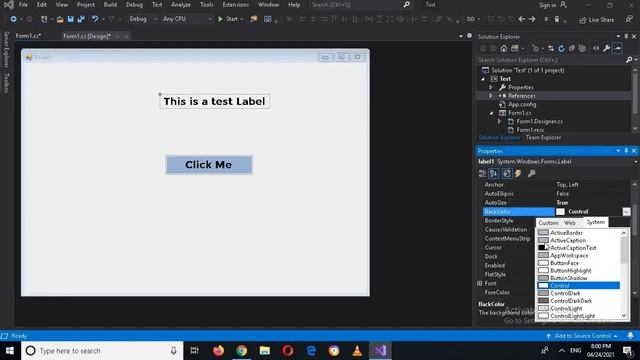The width and height of the screenshot is (640, 360).
Task: Collapse the Test project node
Action: pyautogui.click(x=483, y=79)
